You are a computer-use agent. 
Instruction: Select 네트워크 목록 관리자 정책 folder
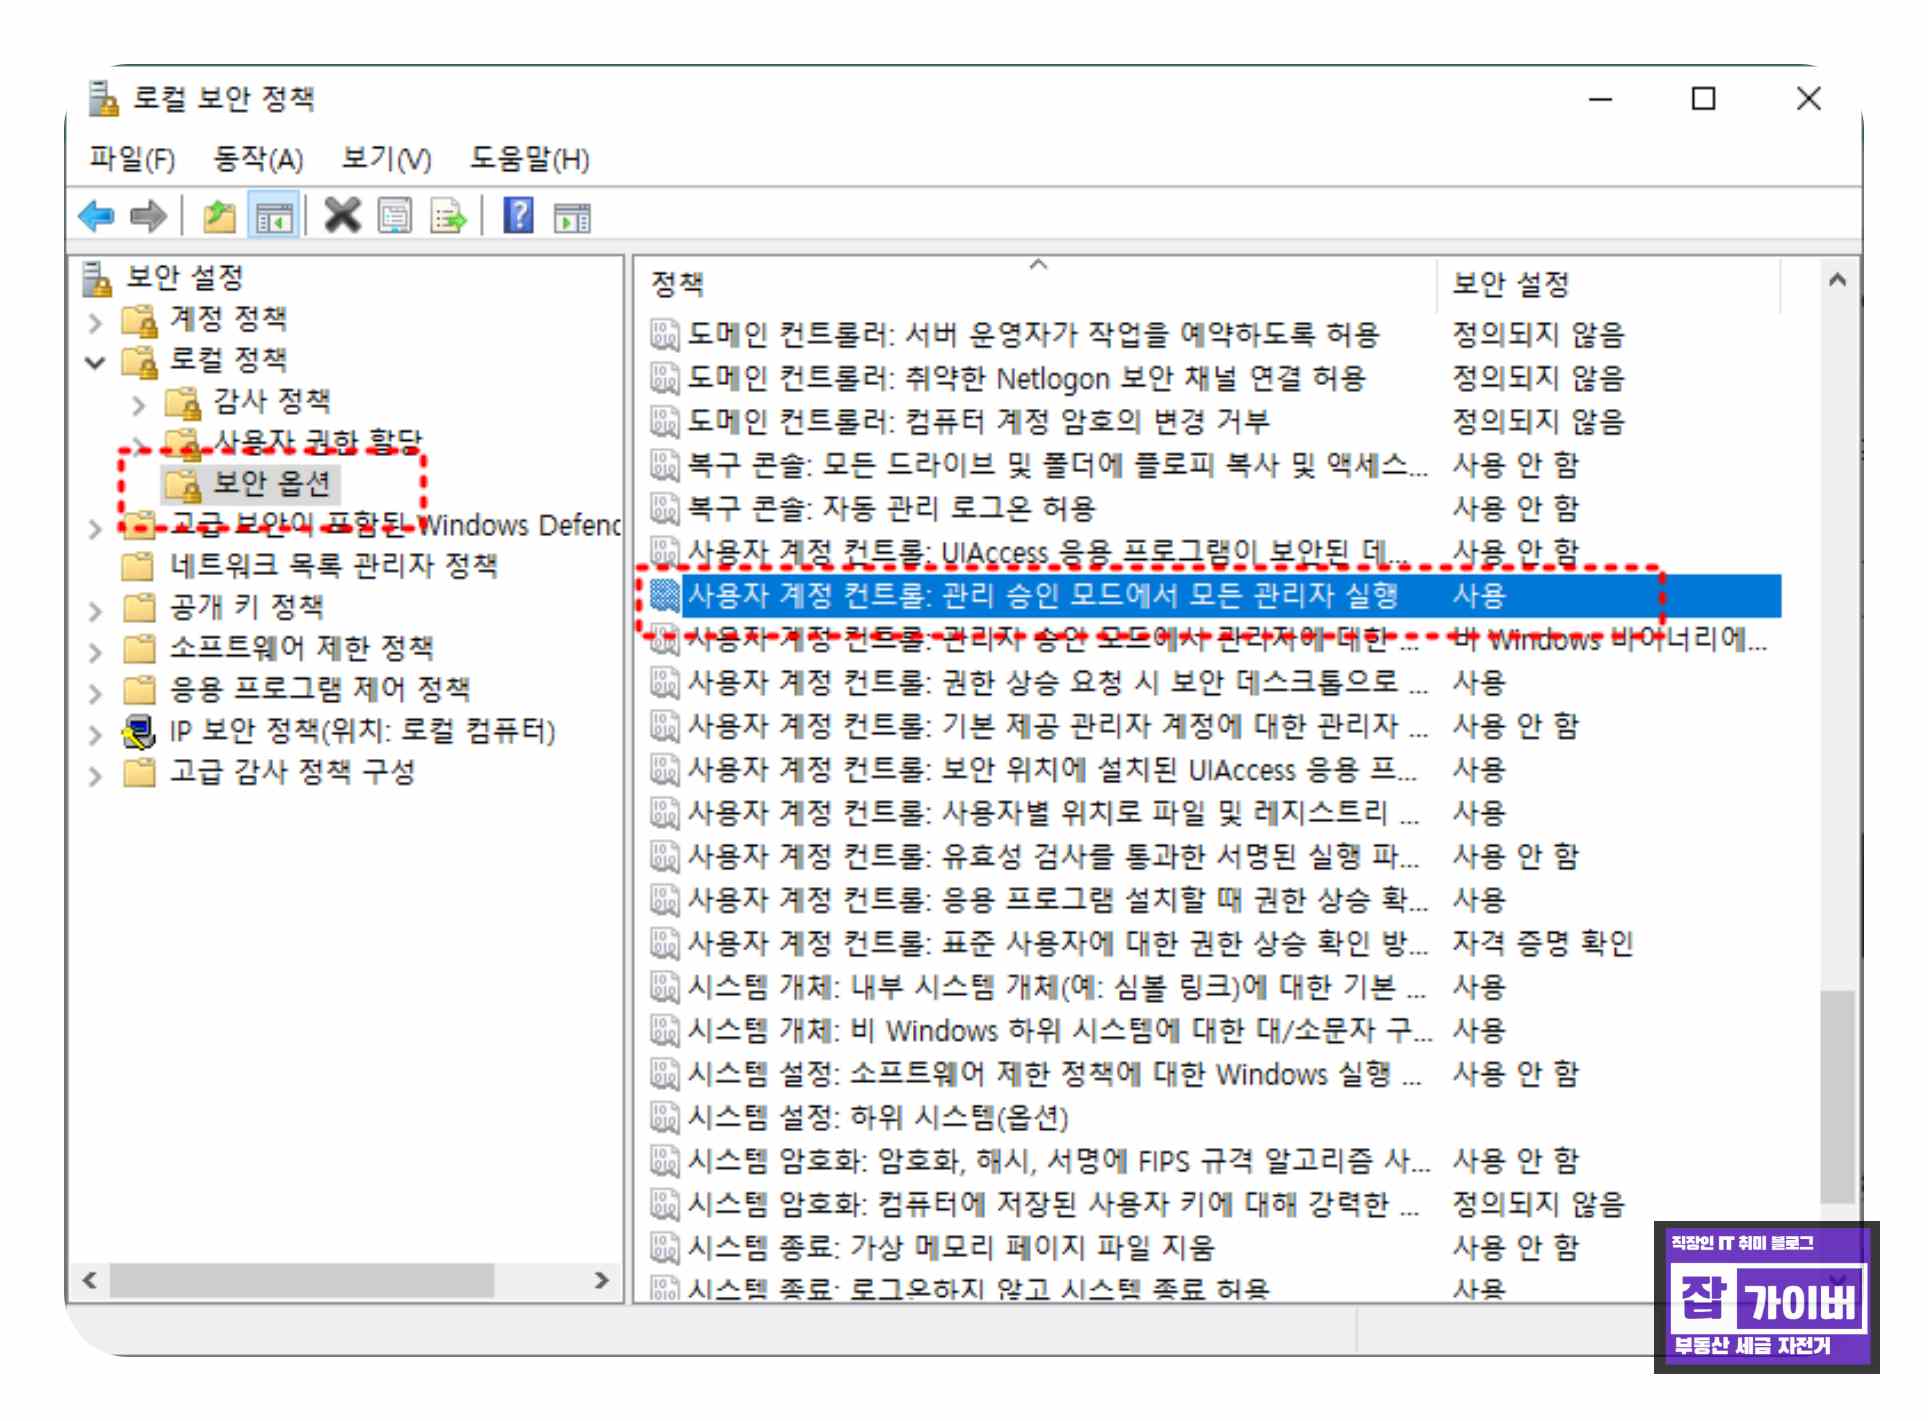point(332,566)
